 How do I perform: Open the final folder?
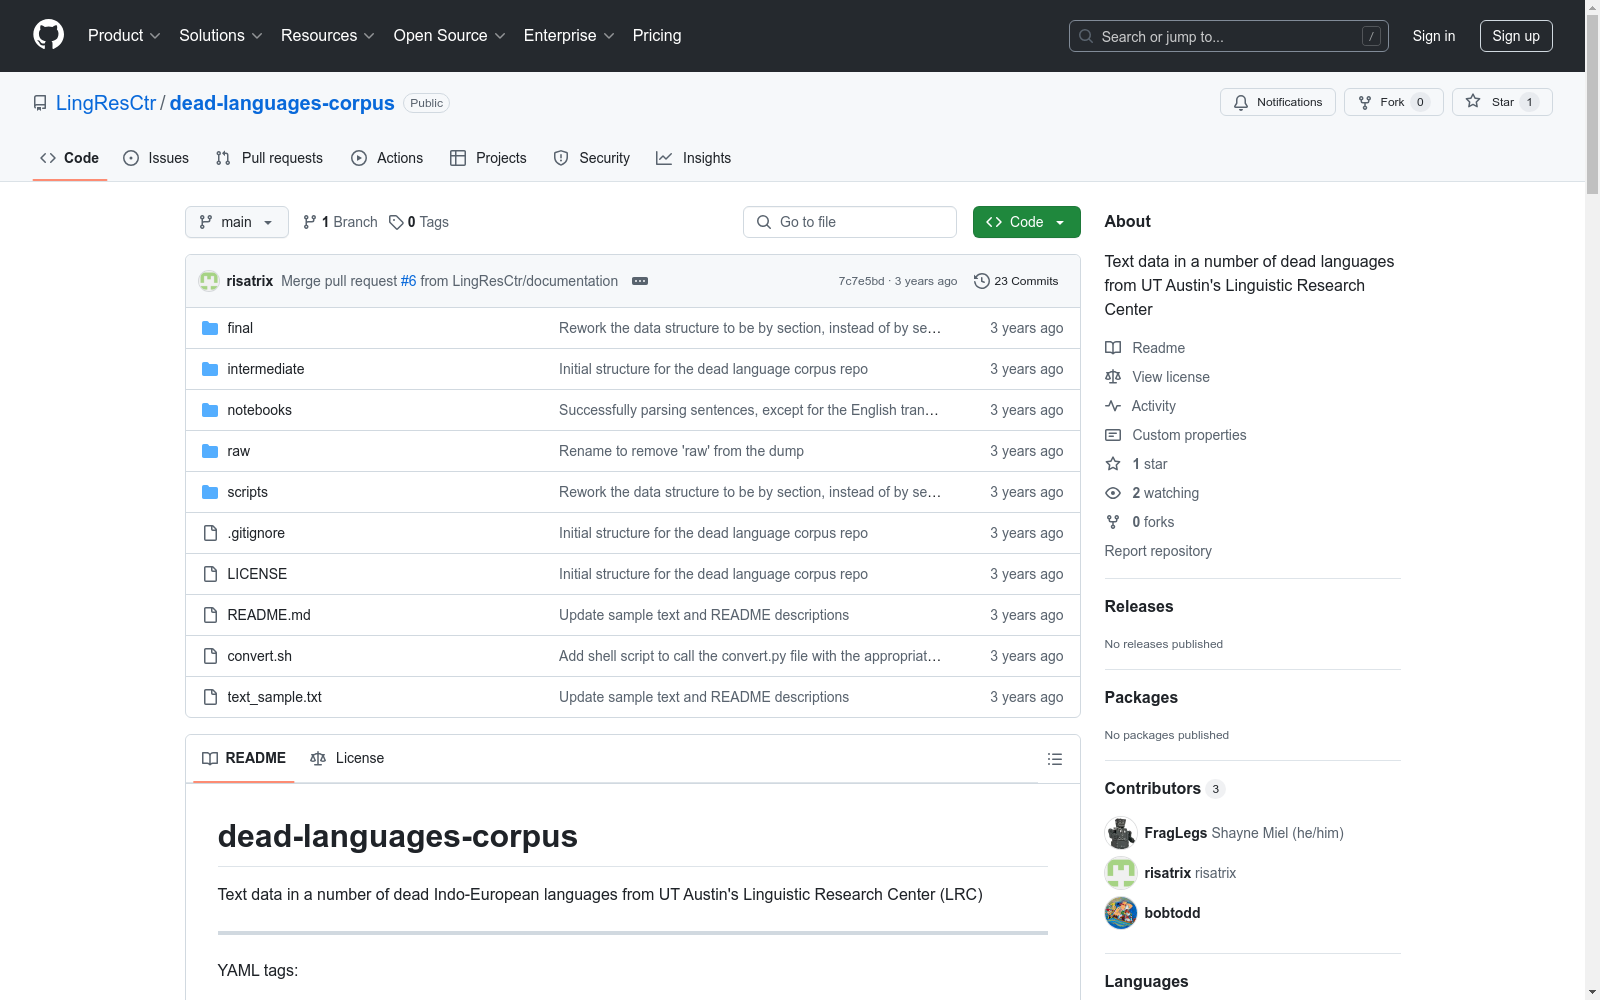click(x=240, y=328)
